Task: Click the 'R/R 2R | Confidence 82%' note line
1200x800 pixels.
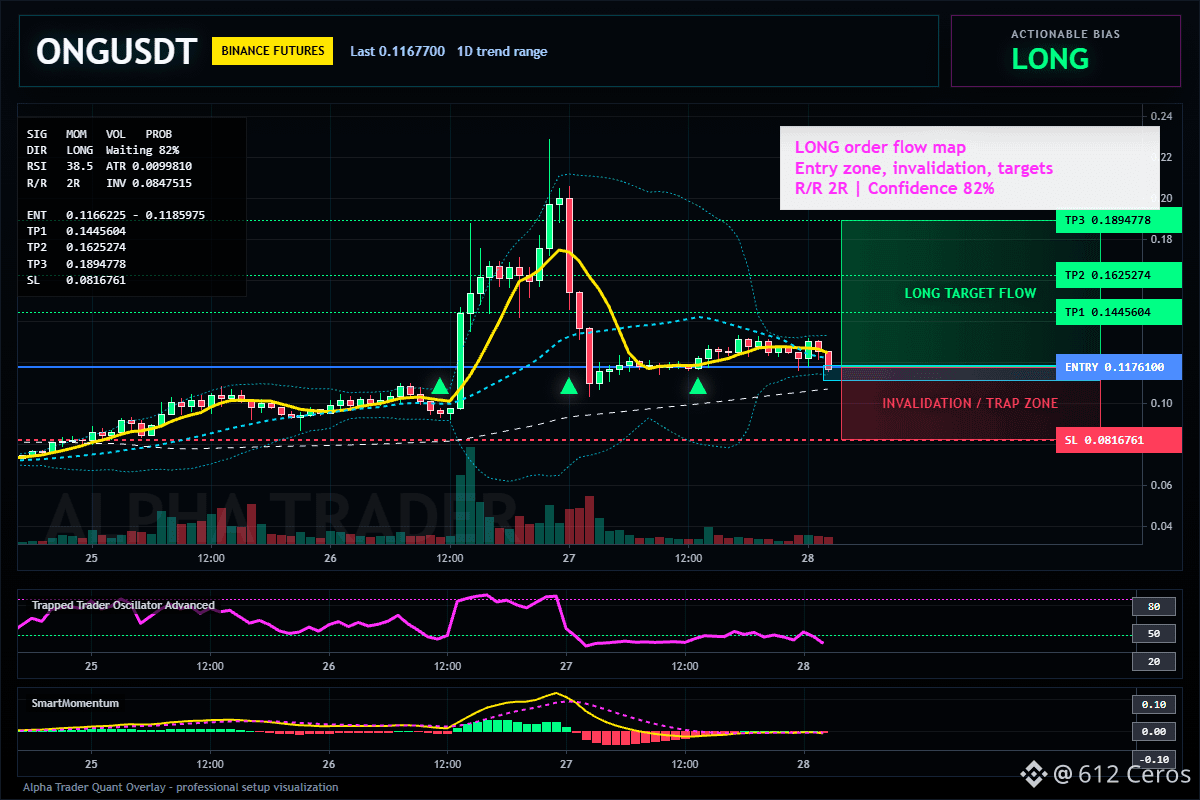Action: tap(894, 187)
